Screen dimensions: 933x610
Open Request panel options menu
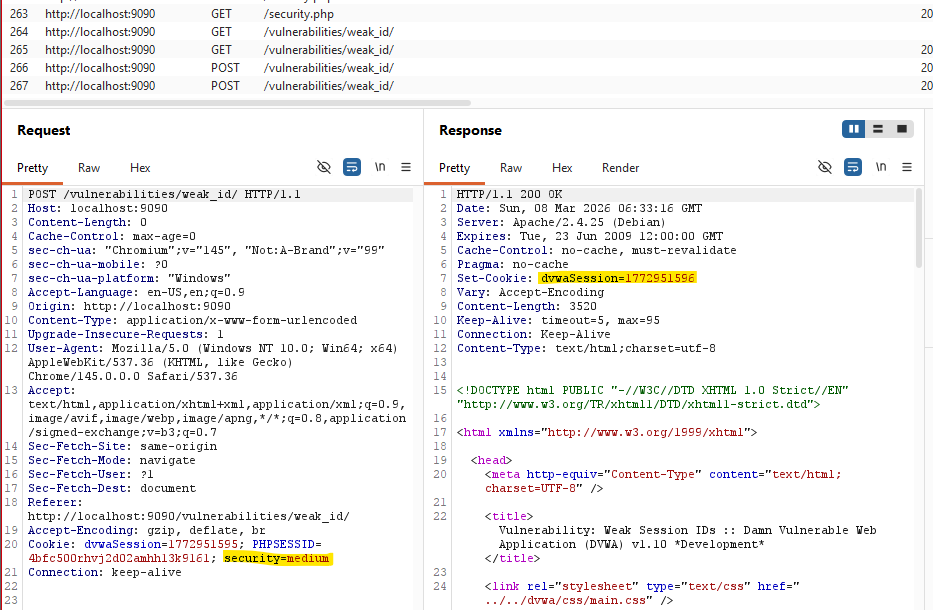coord(406,167)
